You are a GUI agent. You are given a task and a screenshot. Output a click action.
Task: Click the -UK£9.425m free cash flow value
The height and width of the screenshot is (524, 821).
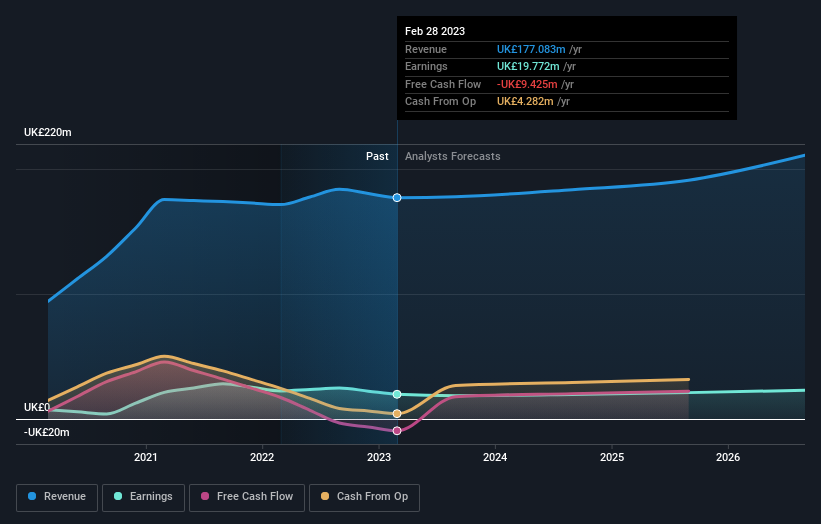point(527,84)
